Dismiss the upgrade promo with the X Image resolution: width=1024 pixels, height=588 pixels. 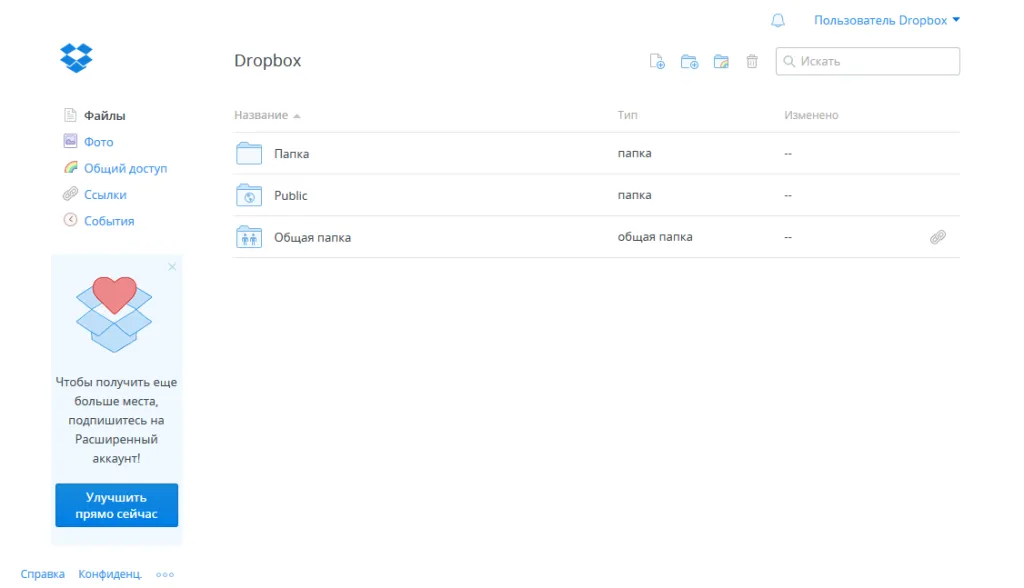pyautogui.click(x=172, y=267)
